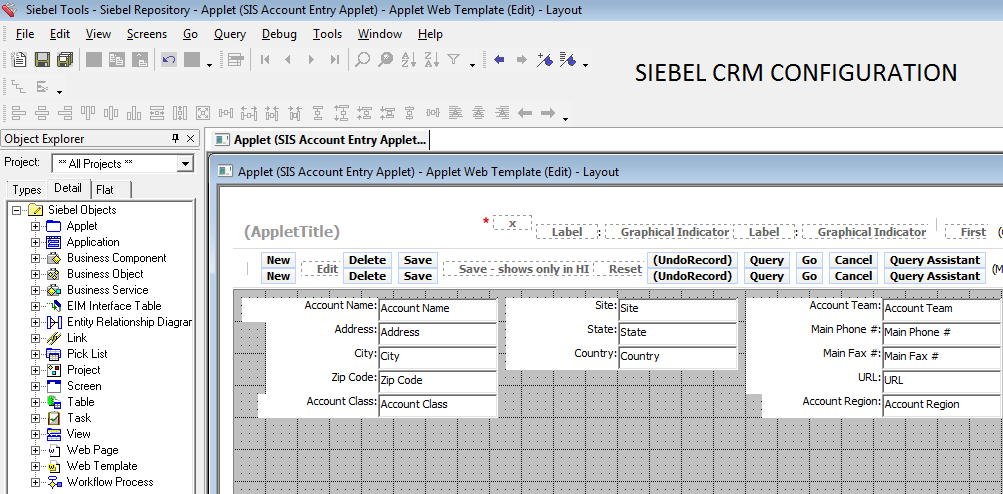Select the Zip Code field control
The height and width of the screenshot is (494, 1003).
pos(438,380)
